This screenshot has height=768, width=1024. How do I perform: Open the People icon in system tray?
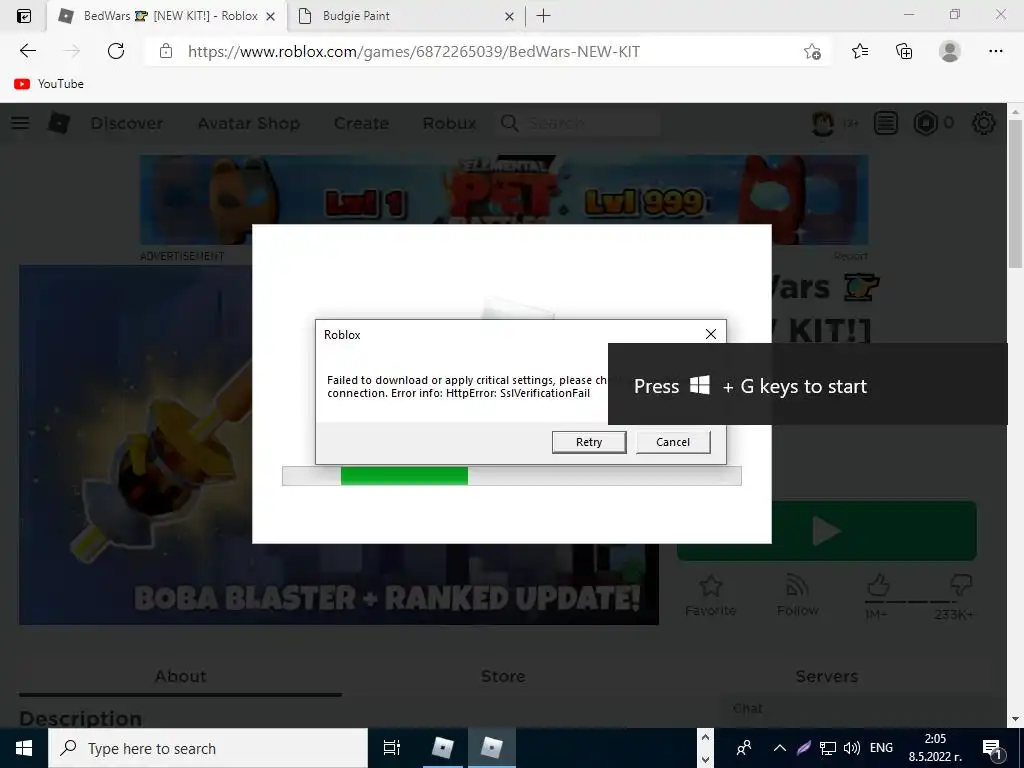[743, 748]
